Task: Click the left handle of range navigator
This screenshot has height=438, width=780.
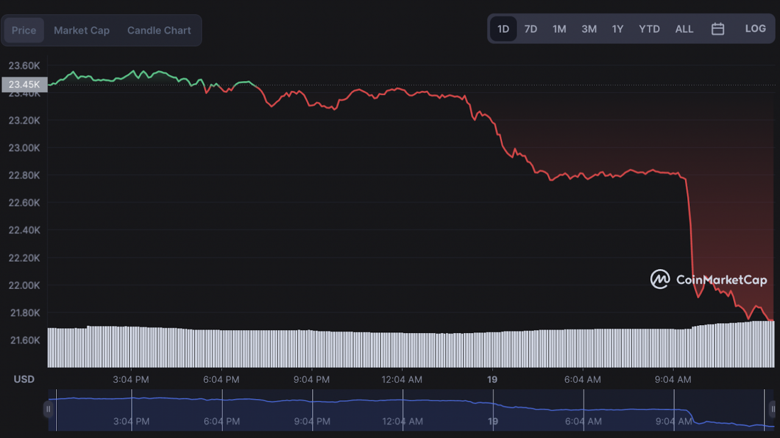Action: [48, 409]
